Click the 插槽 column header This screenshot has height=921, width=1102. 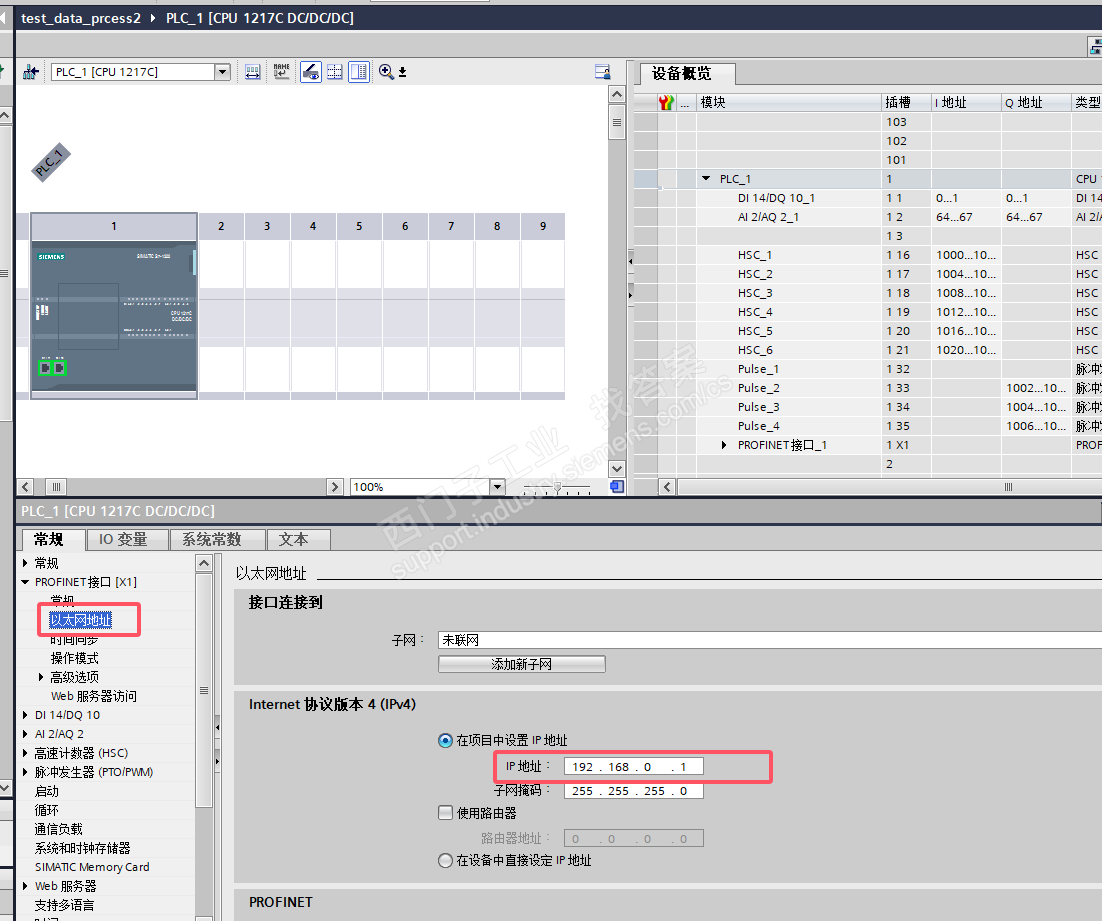pos(906,103)
